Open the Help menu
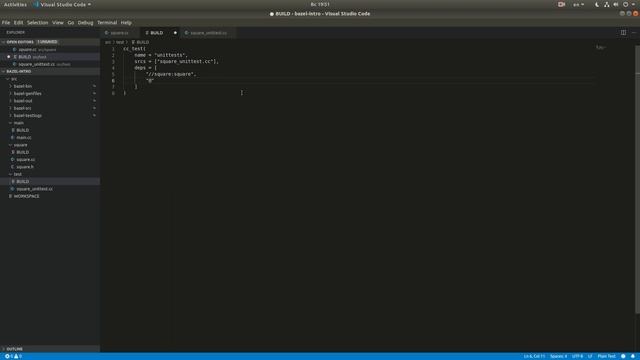This screenshot has height=360, width=640. 126,22
